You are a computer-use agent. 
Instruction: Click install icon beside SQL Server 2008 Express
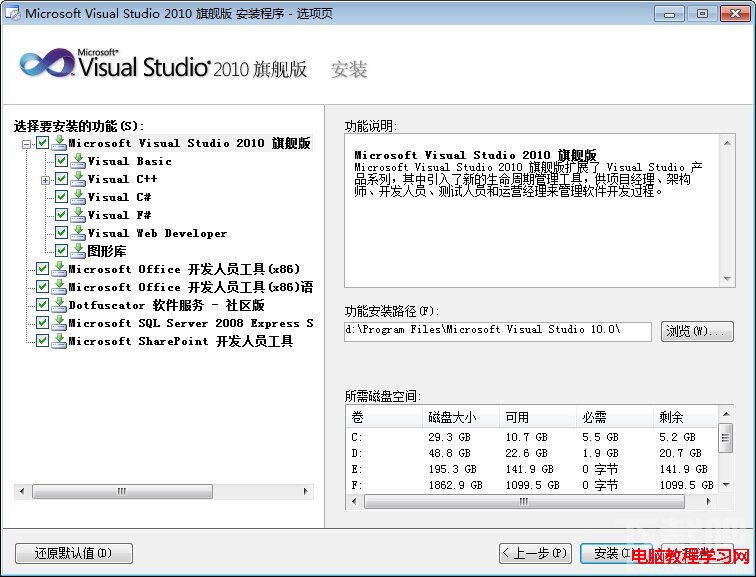59,323
